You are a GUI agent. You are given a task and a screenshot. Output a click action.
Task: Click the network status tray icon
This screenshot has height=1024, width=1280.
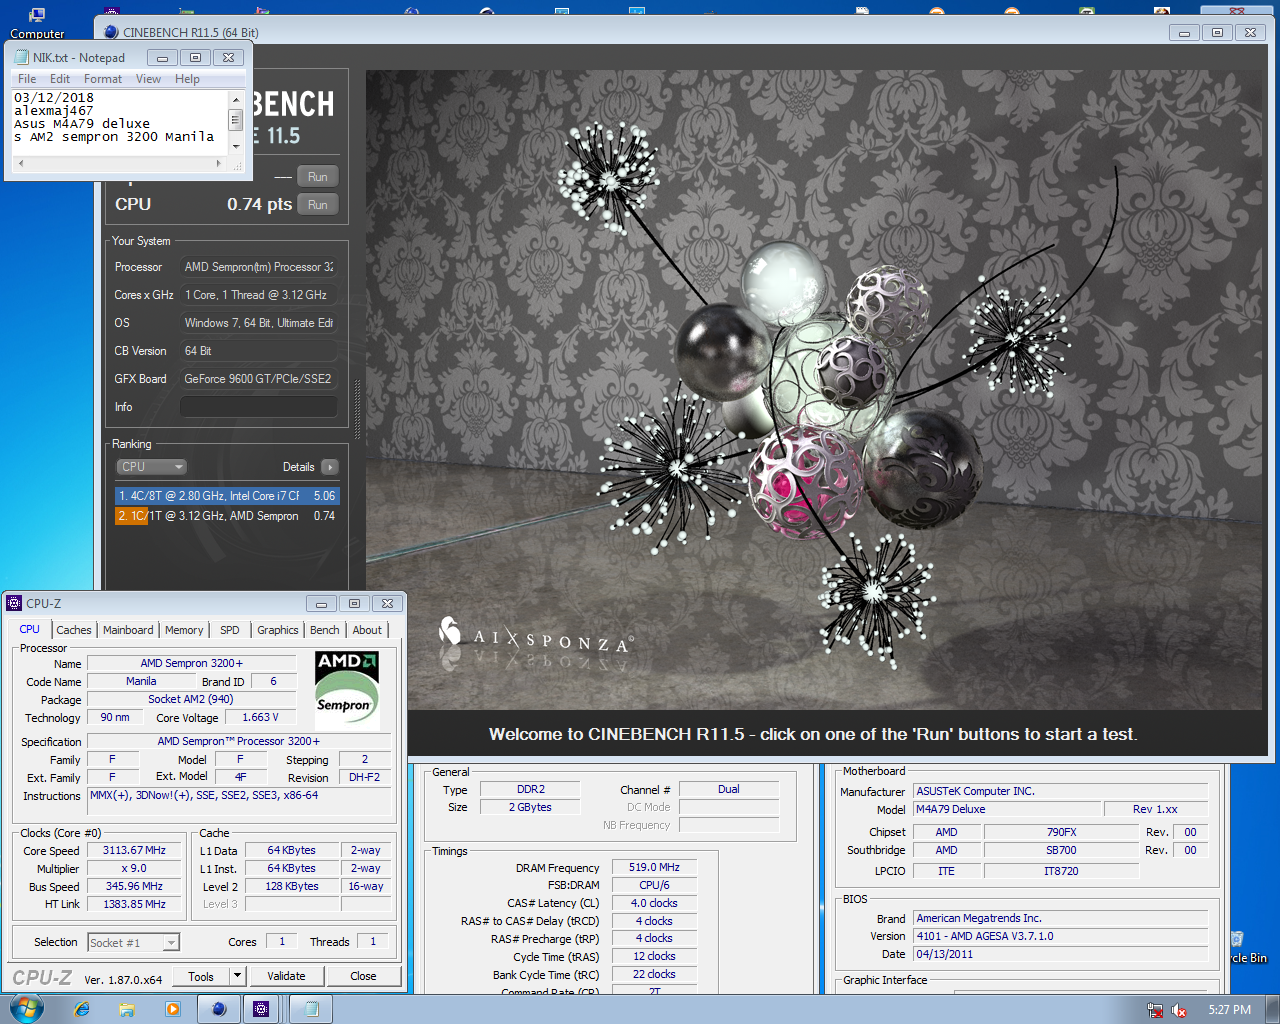tap(1156, 1010)
